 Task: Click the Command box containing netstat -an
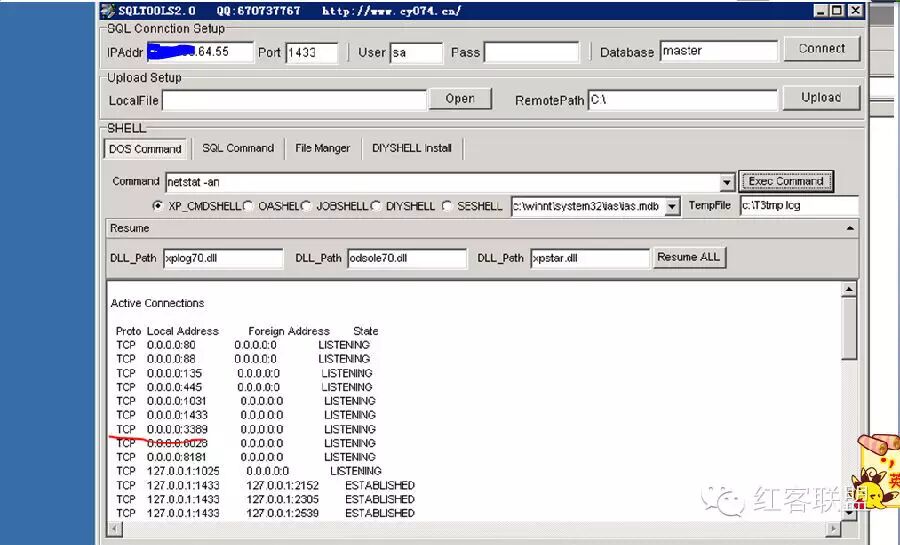[x=443, y=182]
